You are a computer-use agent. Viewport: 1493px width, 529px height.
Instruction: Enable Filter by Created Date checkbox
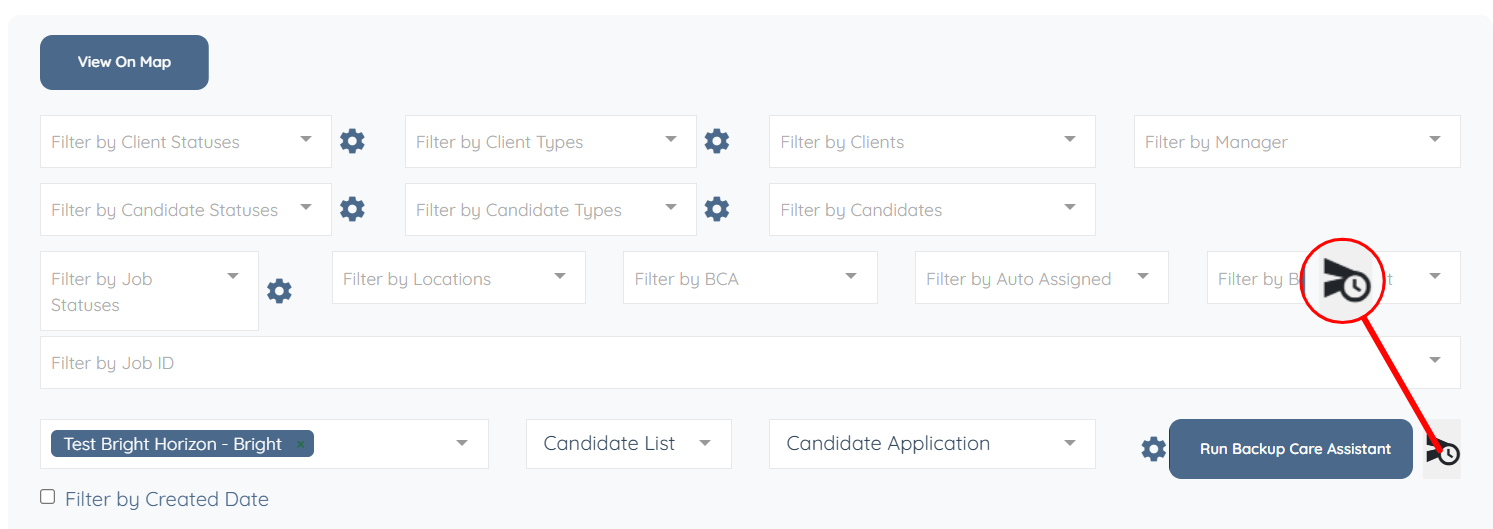point(48,497)
